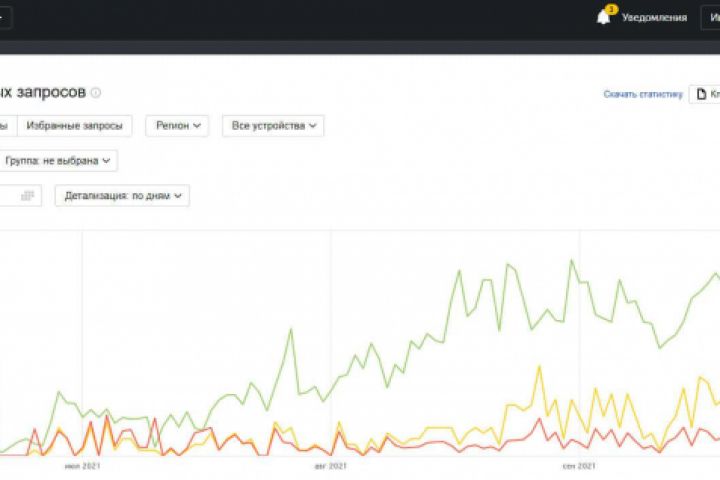Click the button at top-right header edge
The height and width of the screenshot is (480, 720).
(x=710, y=18)
